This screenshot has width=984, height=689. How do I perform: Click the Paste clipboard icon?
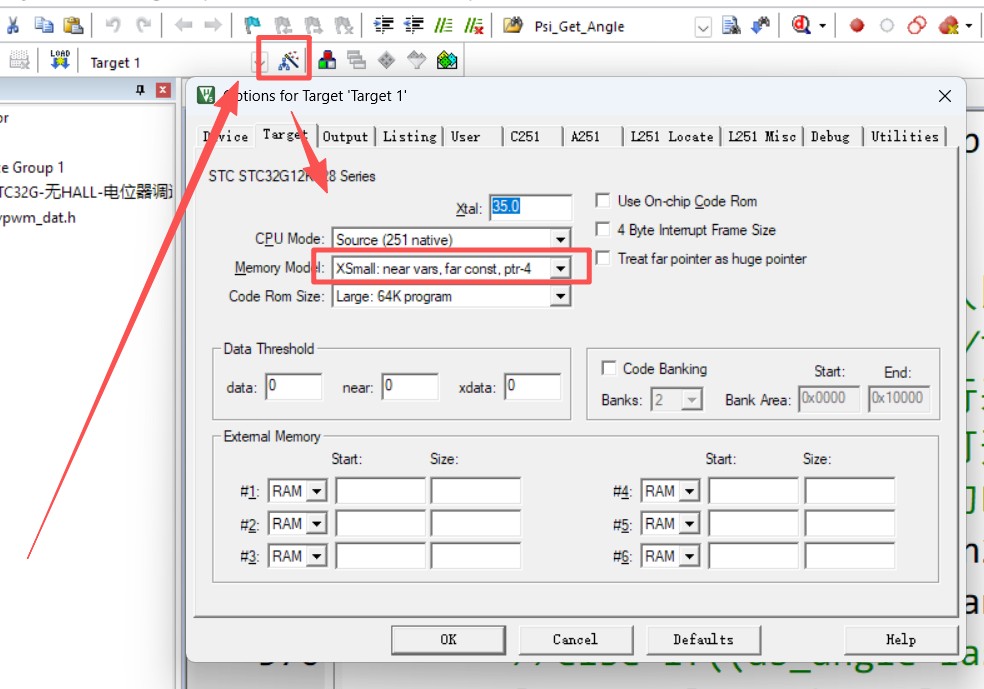[x=73, y=25]
